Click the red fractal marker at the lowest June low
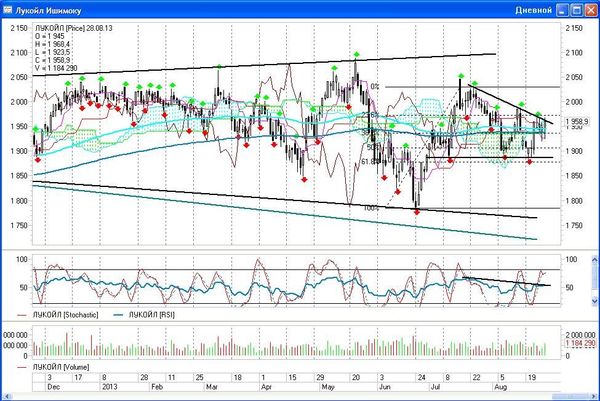 417,212
